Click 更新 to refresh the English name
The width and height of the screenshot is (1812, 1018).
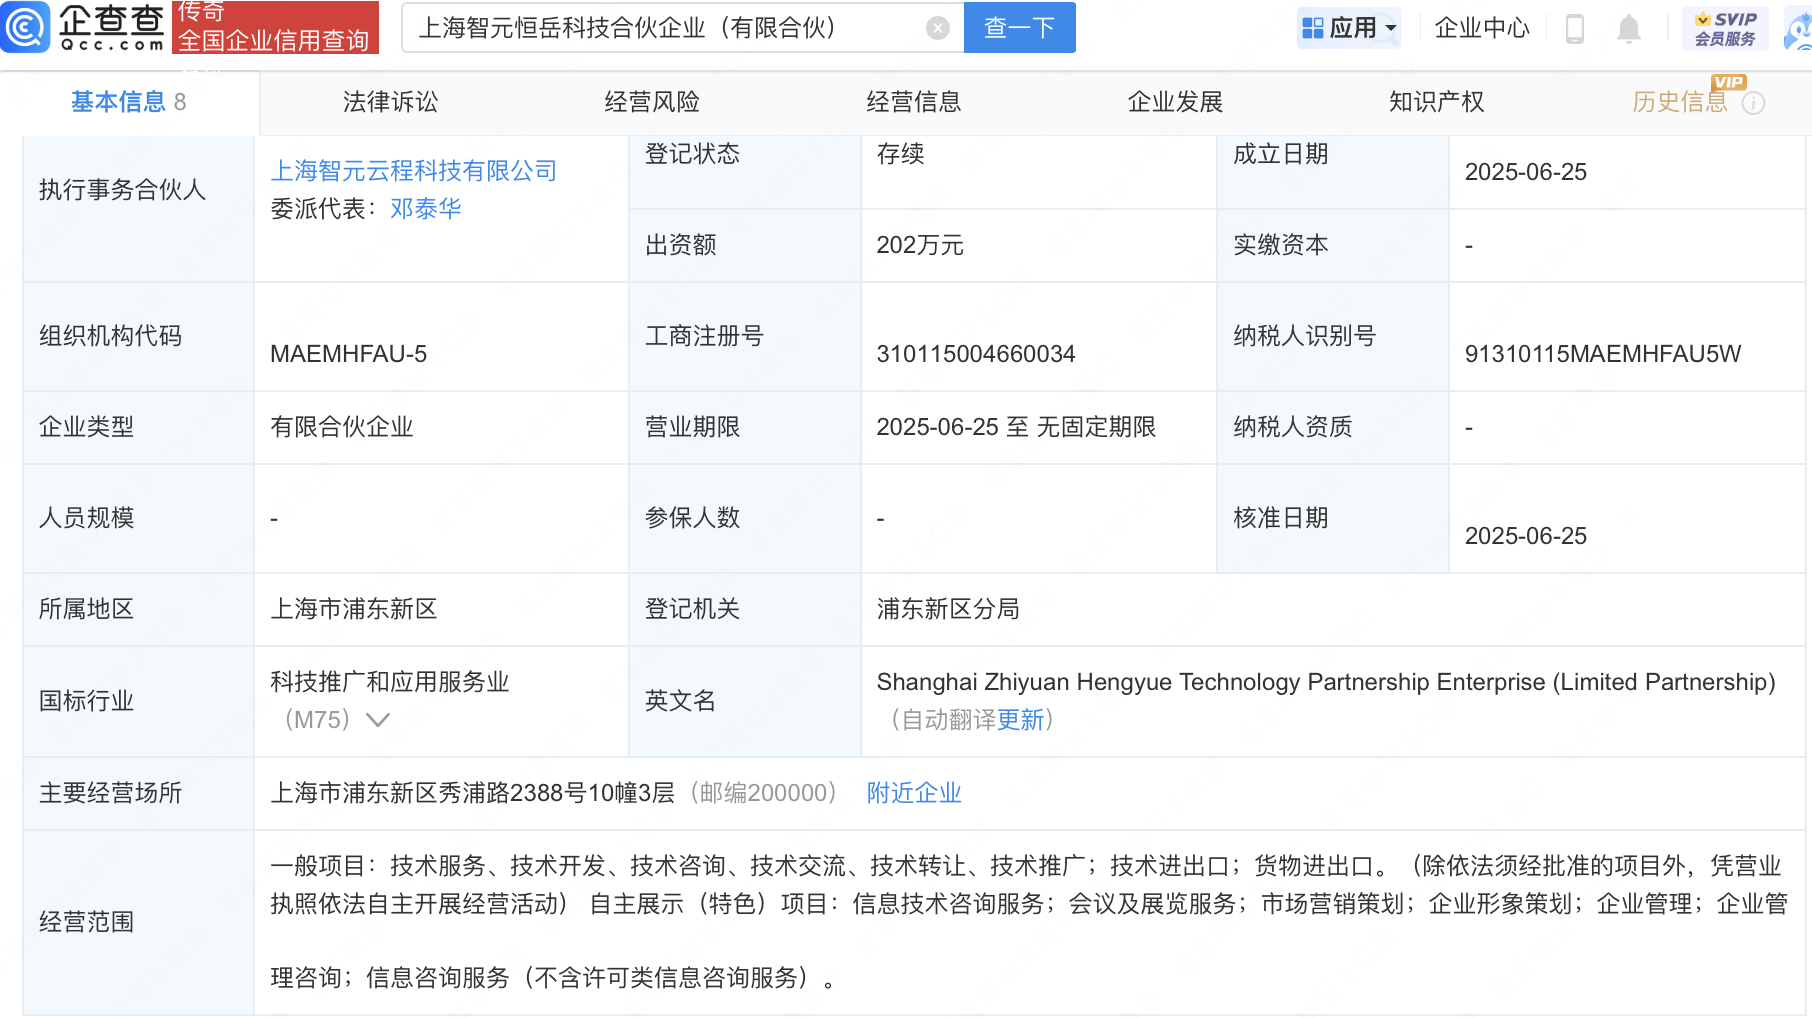pos(1020,720)
